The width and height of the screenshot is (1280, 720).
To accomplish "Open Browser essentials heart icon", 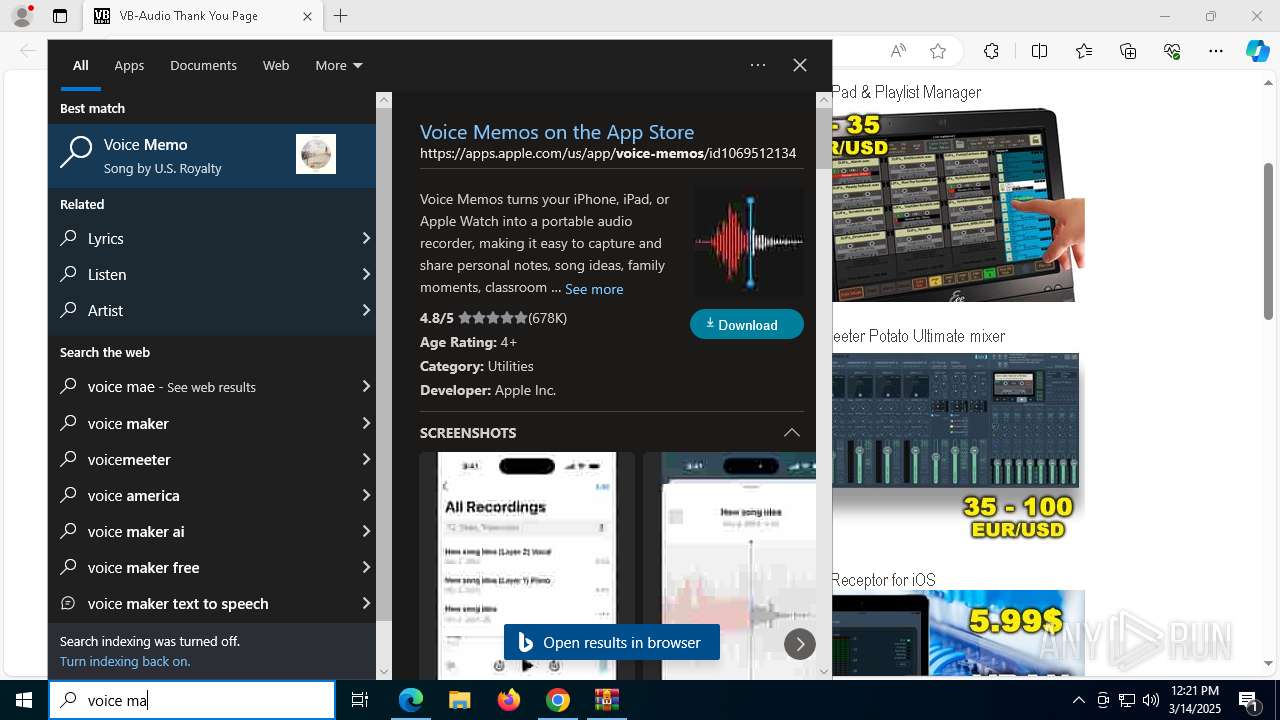I will [x=1172, y=51].
